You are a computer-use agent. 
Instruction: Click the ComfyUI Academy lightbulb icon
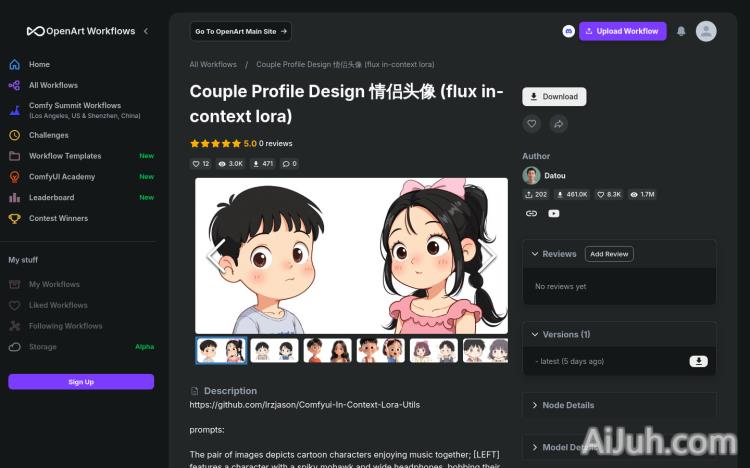click(x=15, y=177)
